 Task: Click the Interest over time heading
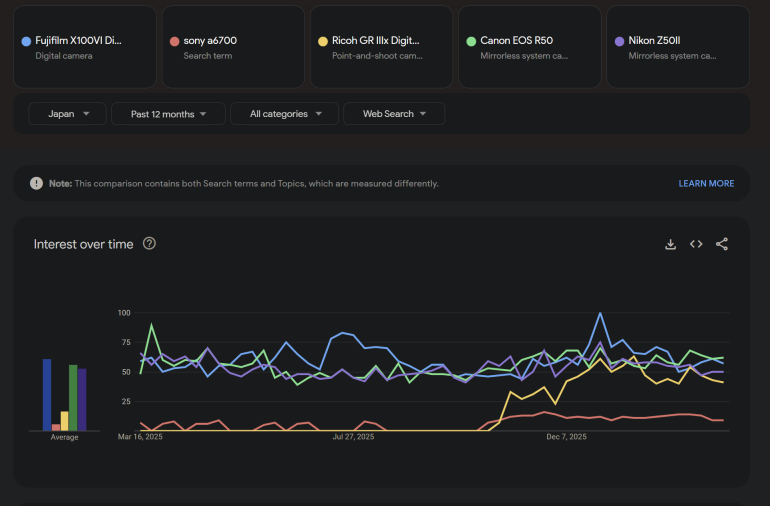coord(83,244)
